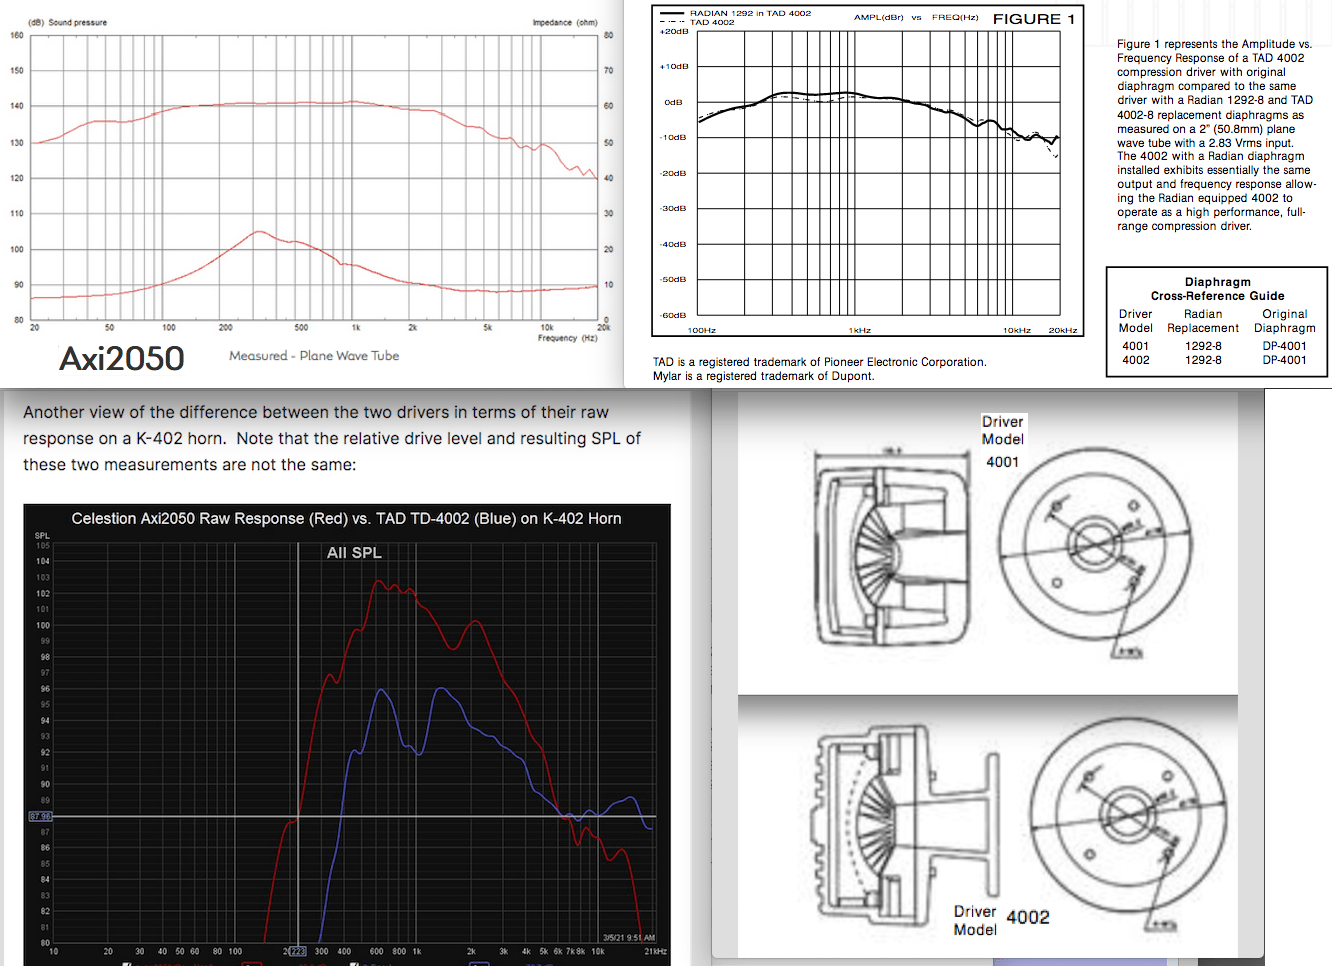Image resolution: width=1332 pixels, height=966 pixels.
Task: Select the '1292-8' cell in the 4002 row
Action: coord(1203,360)
